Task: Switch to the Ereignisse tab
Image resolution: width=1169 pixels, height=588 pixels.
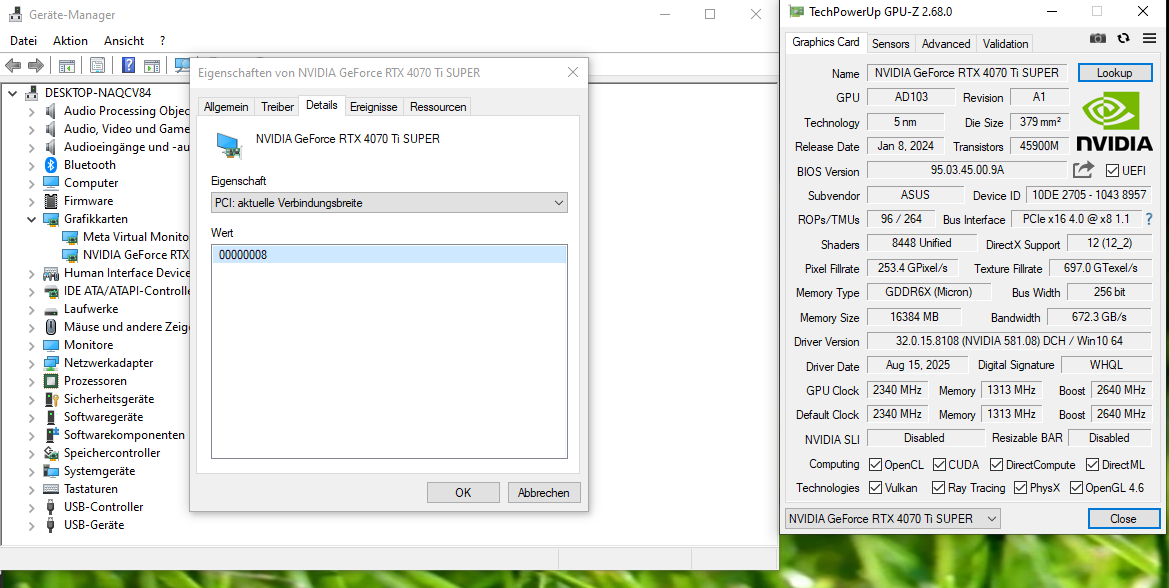Action: click(374, 107)
